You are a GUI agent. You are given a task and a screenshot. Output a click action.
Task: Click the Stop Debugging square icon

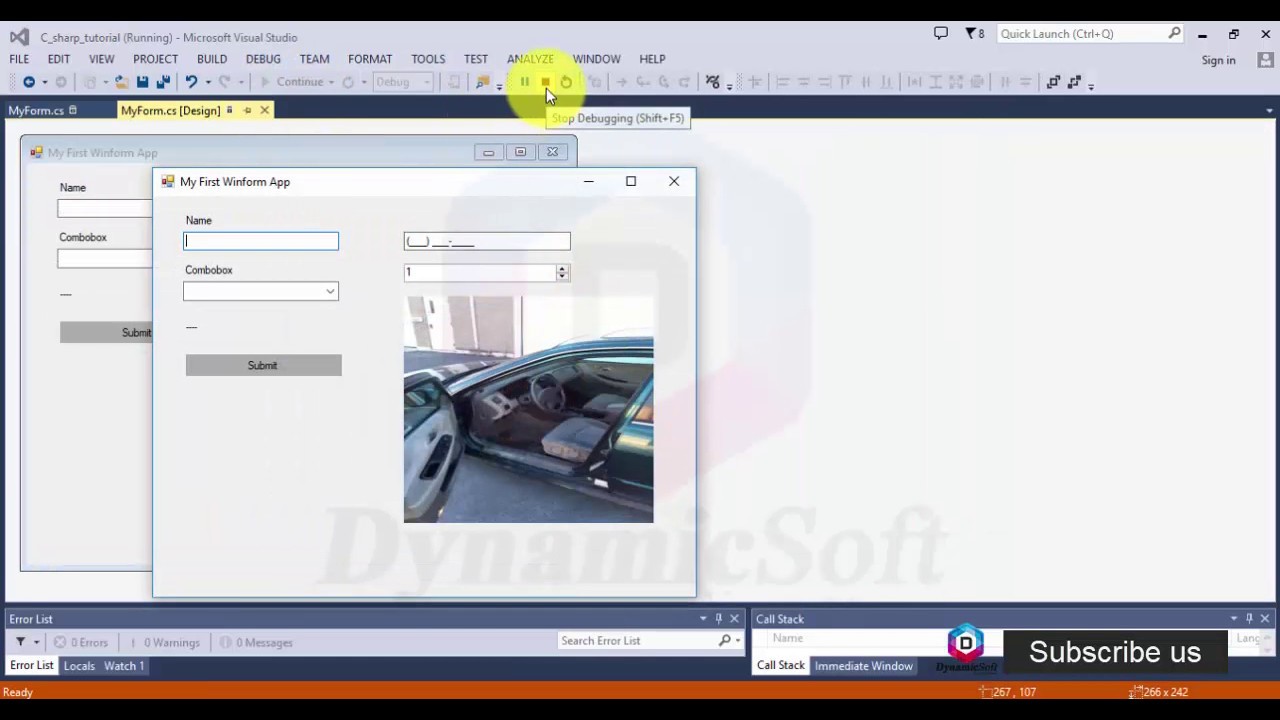point(545,82)
